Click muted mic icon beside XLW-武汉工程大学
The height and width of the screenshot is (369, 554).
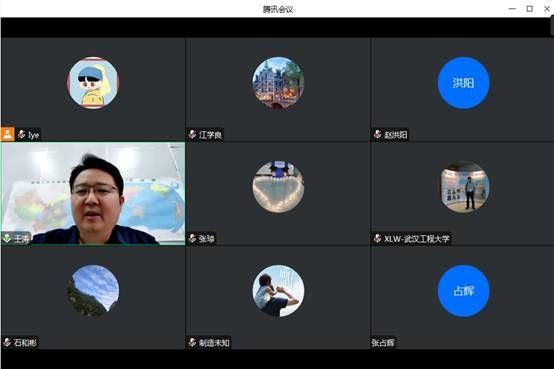pyautogui.click(x=377, y=238)
